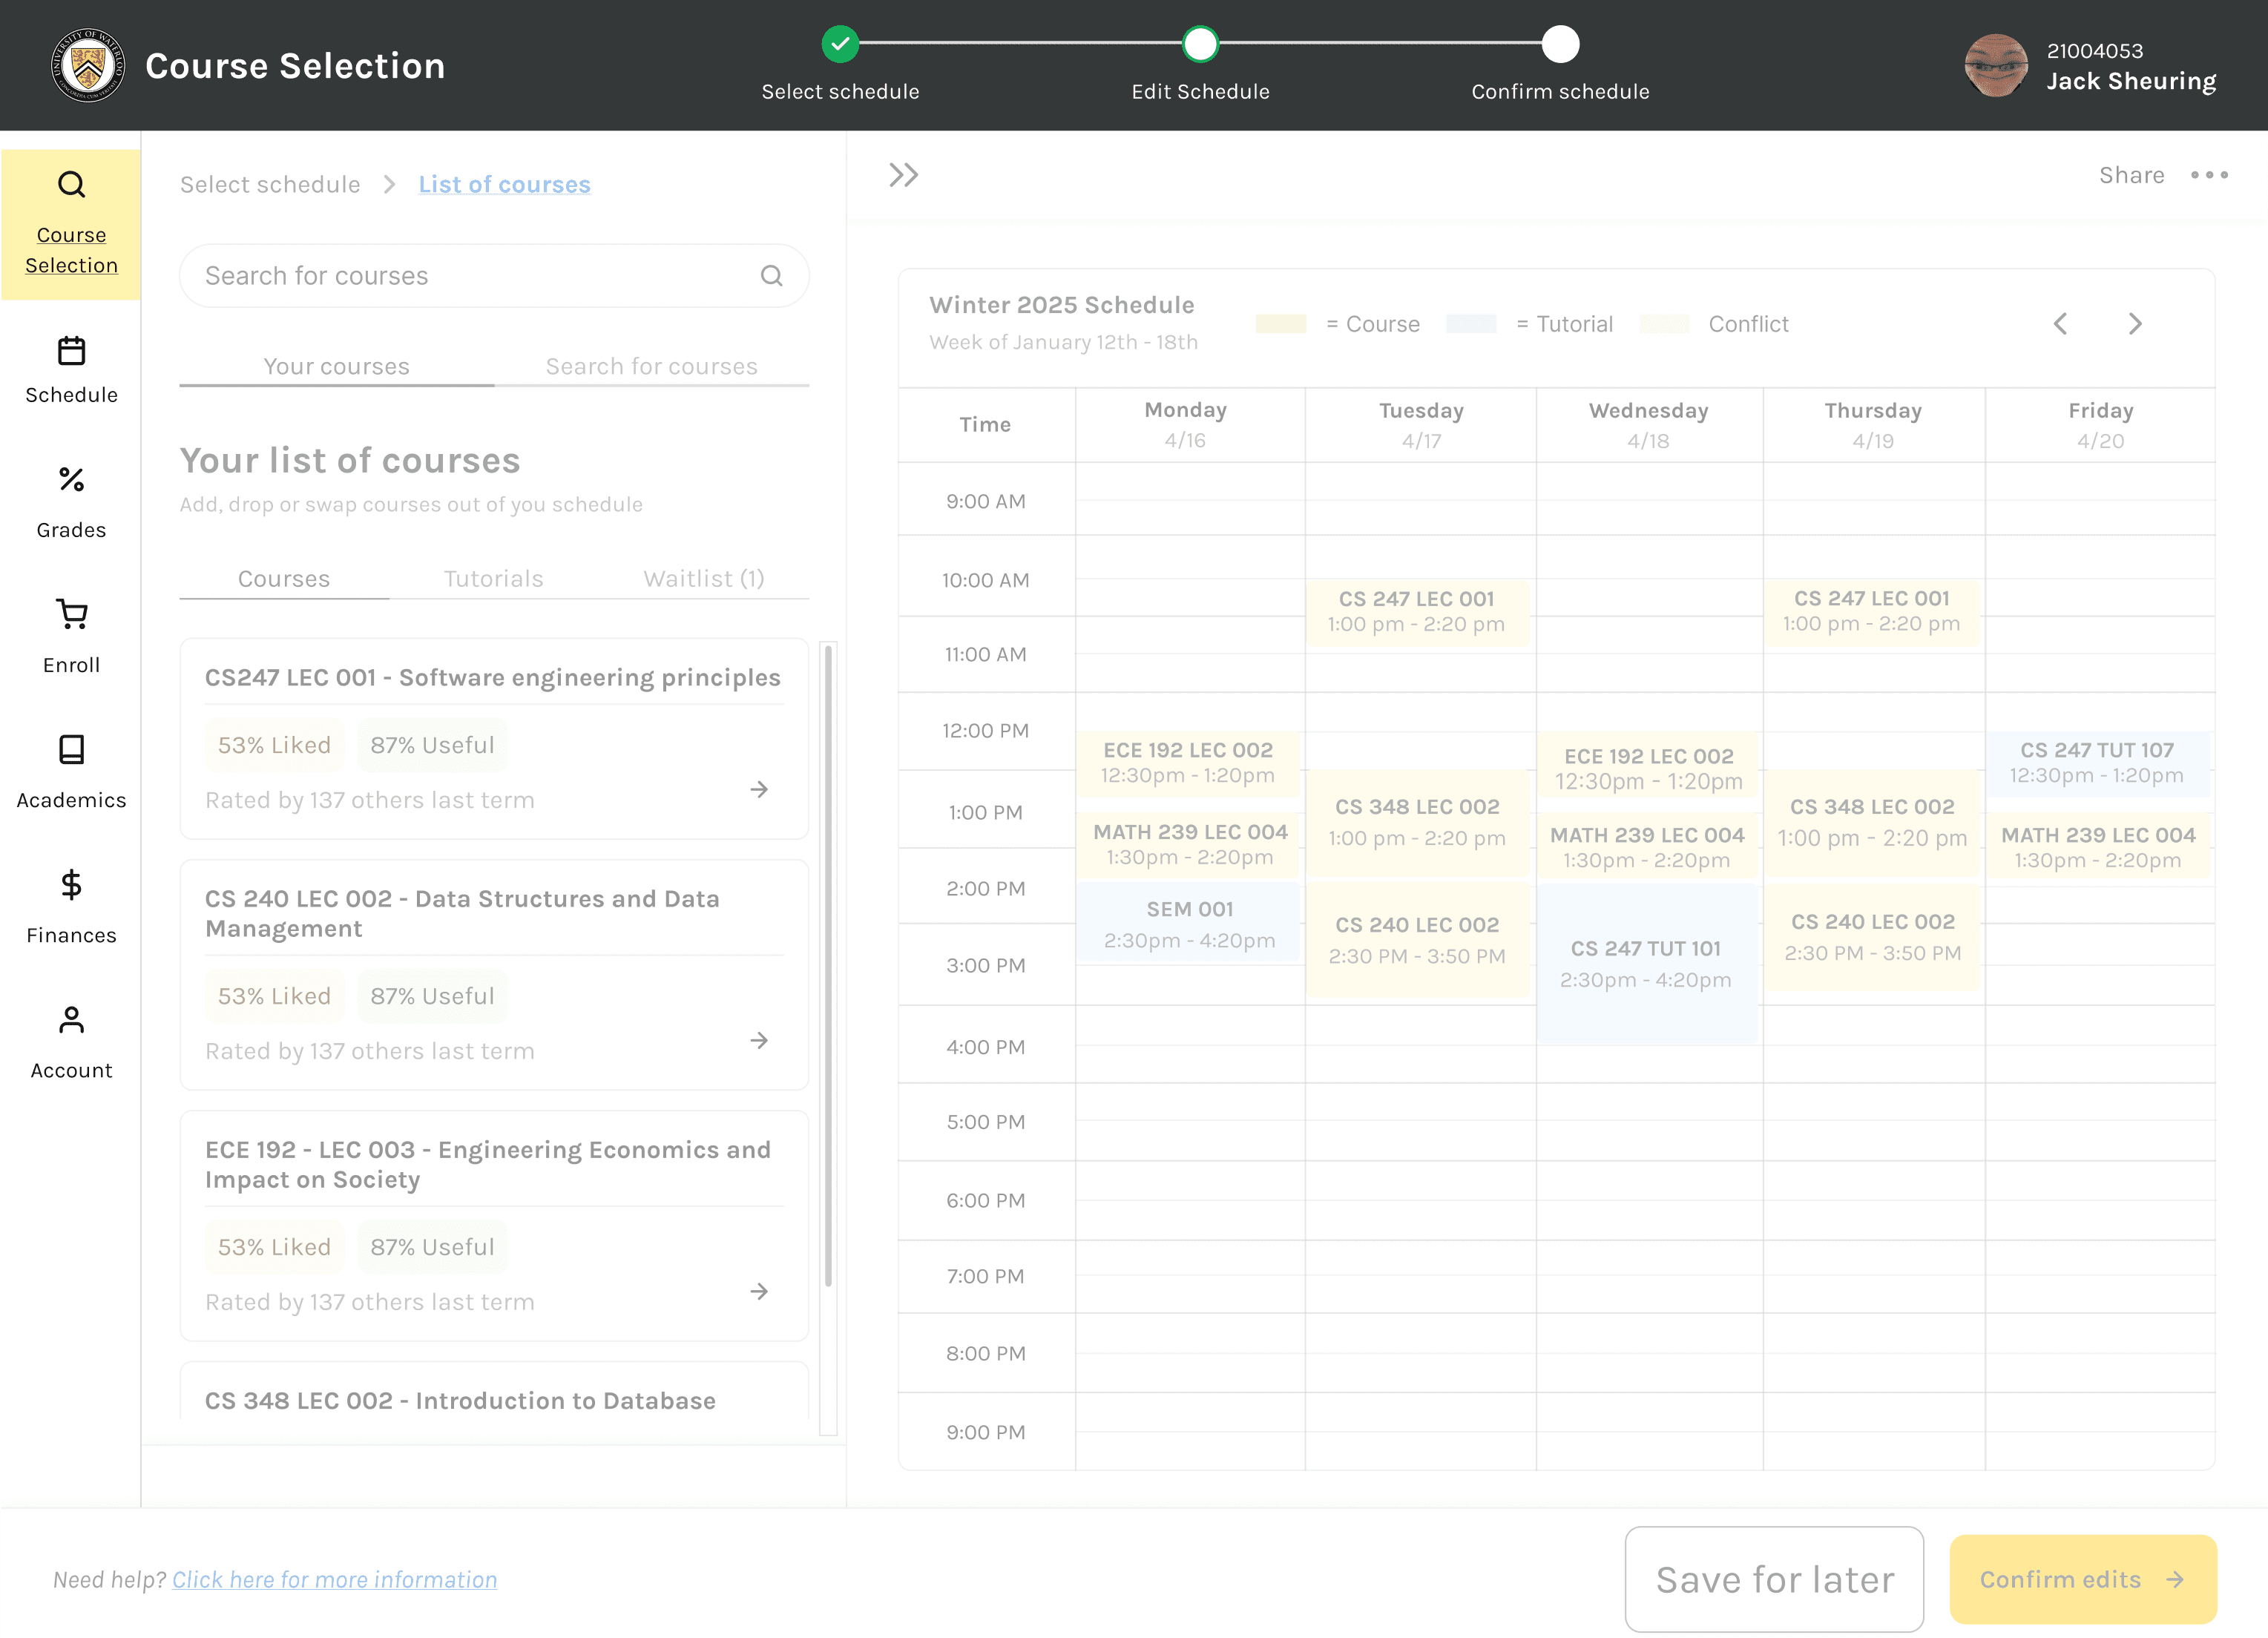Click the Confirm edits button
The image size is (2268, 1638).
coord(2082,1579)
